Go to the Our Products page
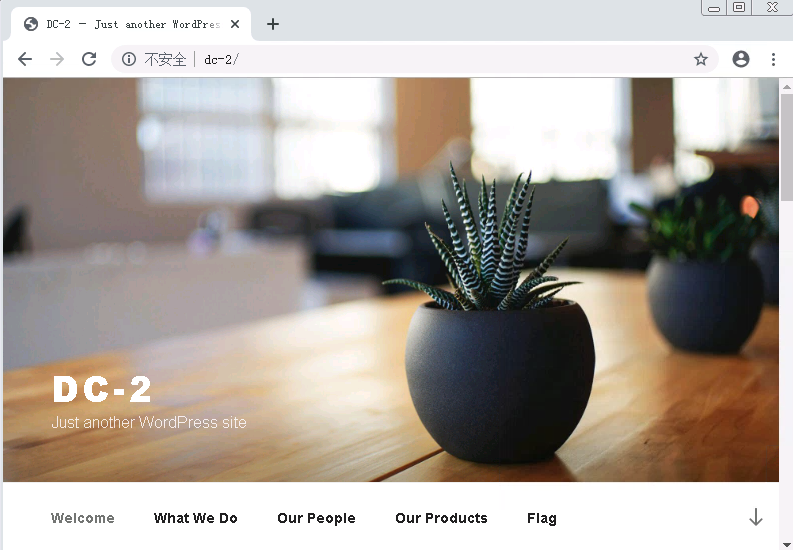The image size is (793, 550). point(441,518)
